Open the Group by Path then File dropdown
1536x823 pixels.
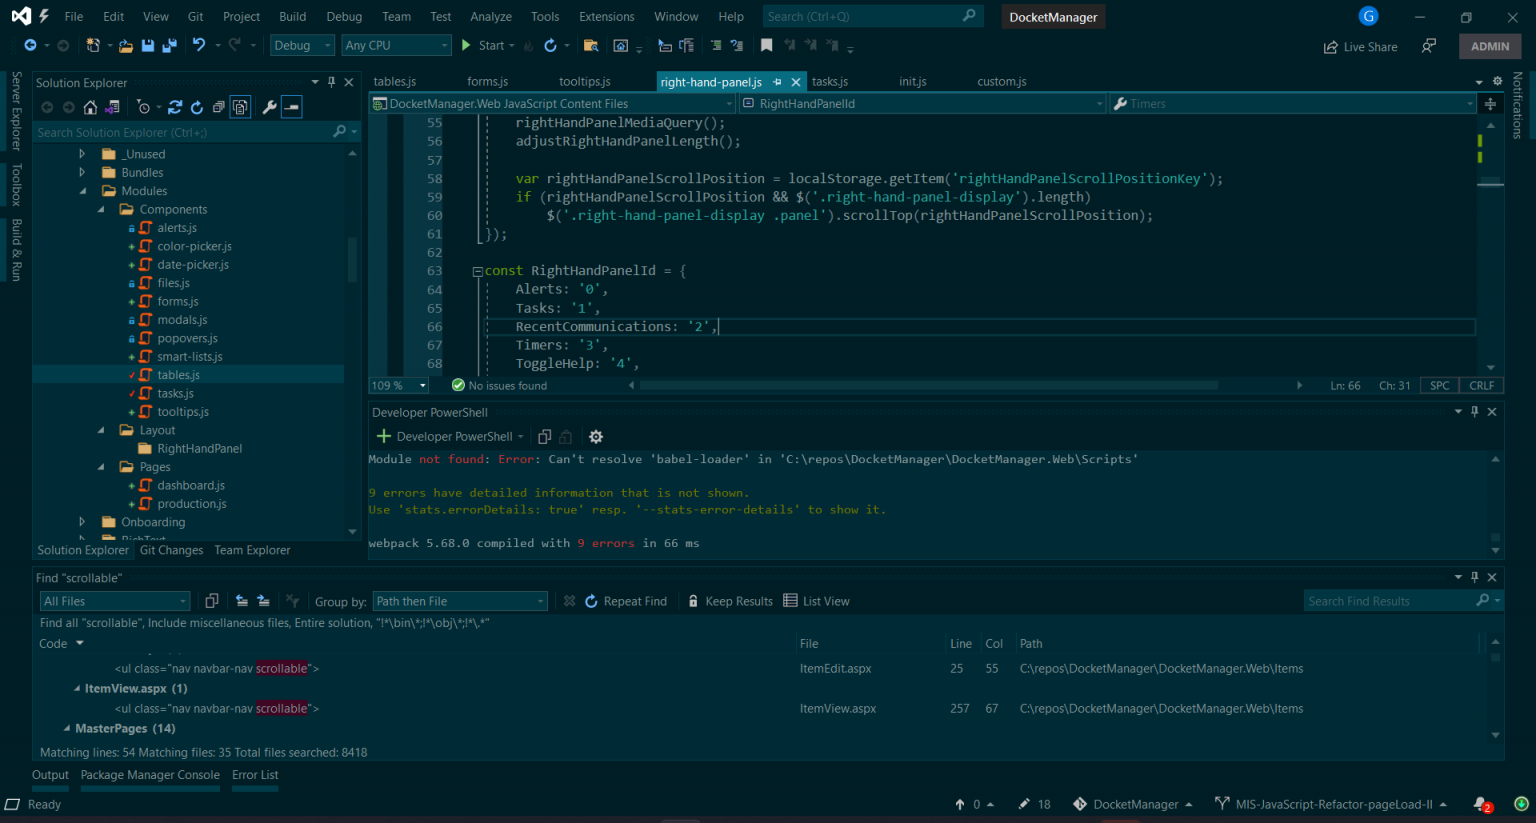pyautogui.click(x=459, y=600)
